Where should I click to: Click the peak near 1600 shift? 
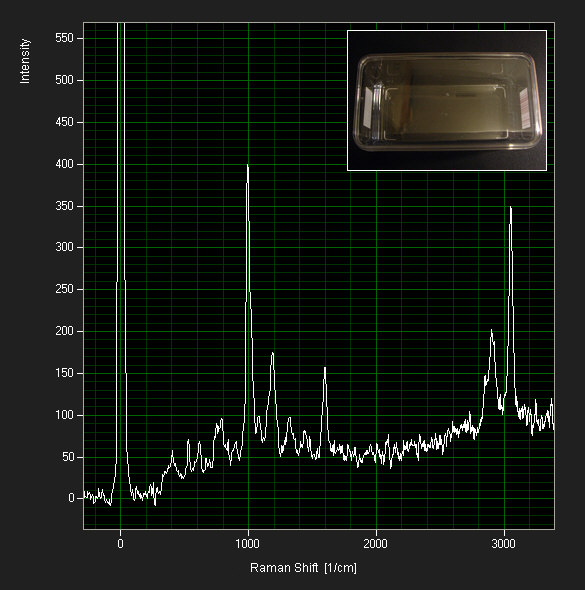pos(325,370)
